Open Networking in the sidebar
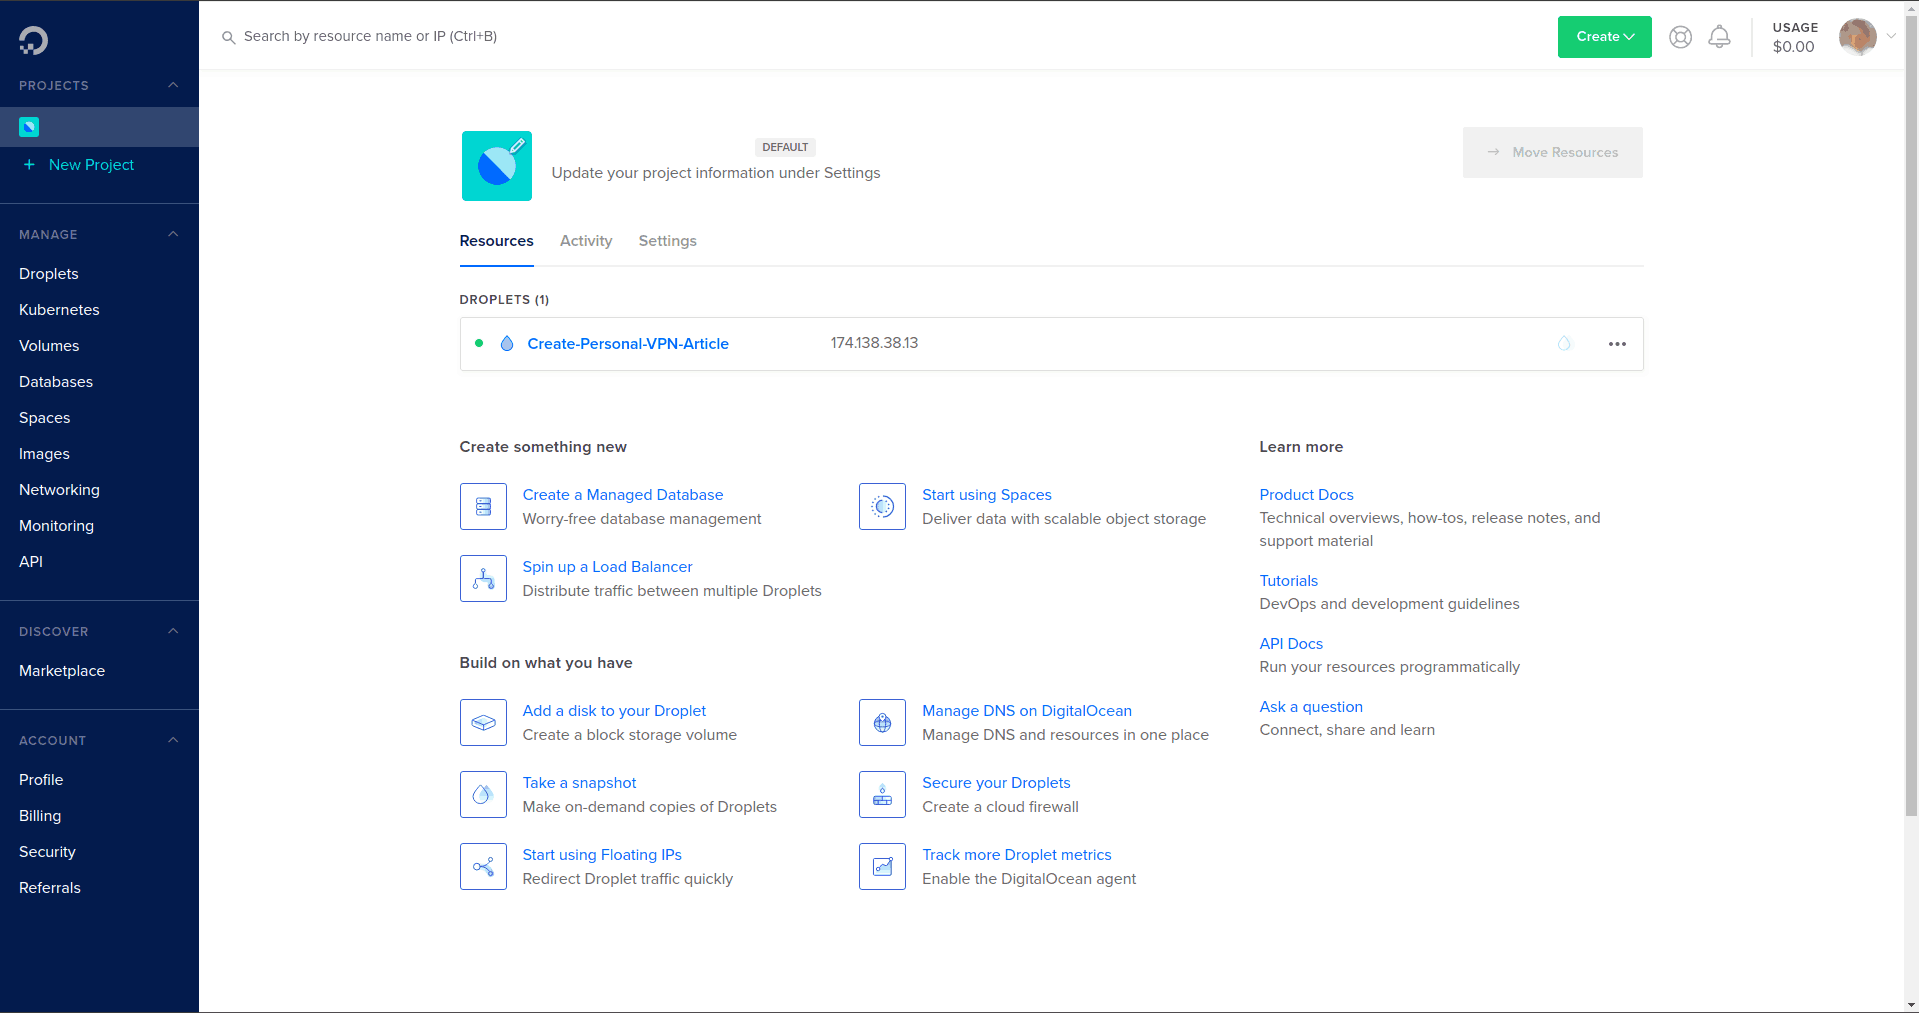 pyautogui.click(x=59, y=490)
